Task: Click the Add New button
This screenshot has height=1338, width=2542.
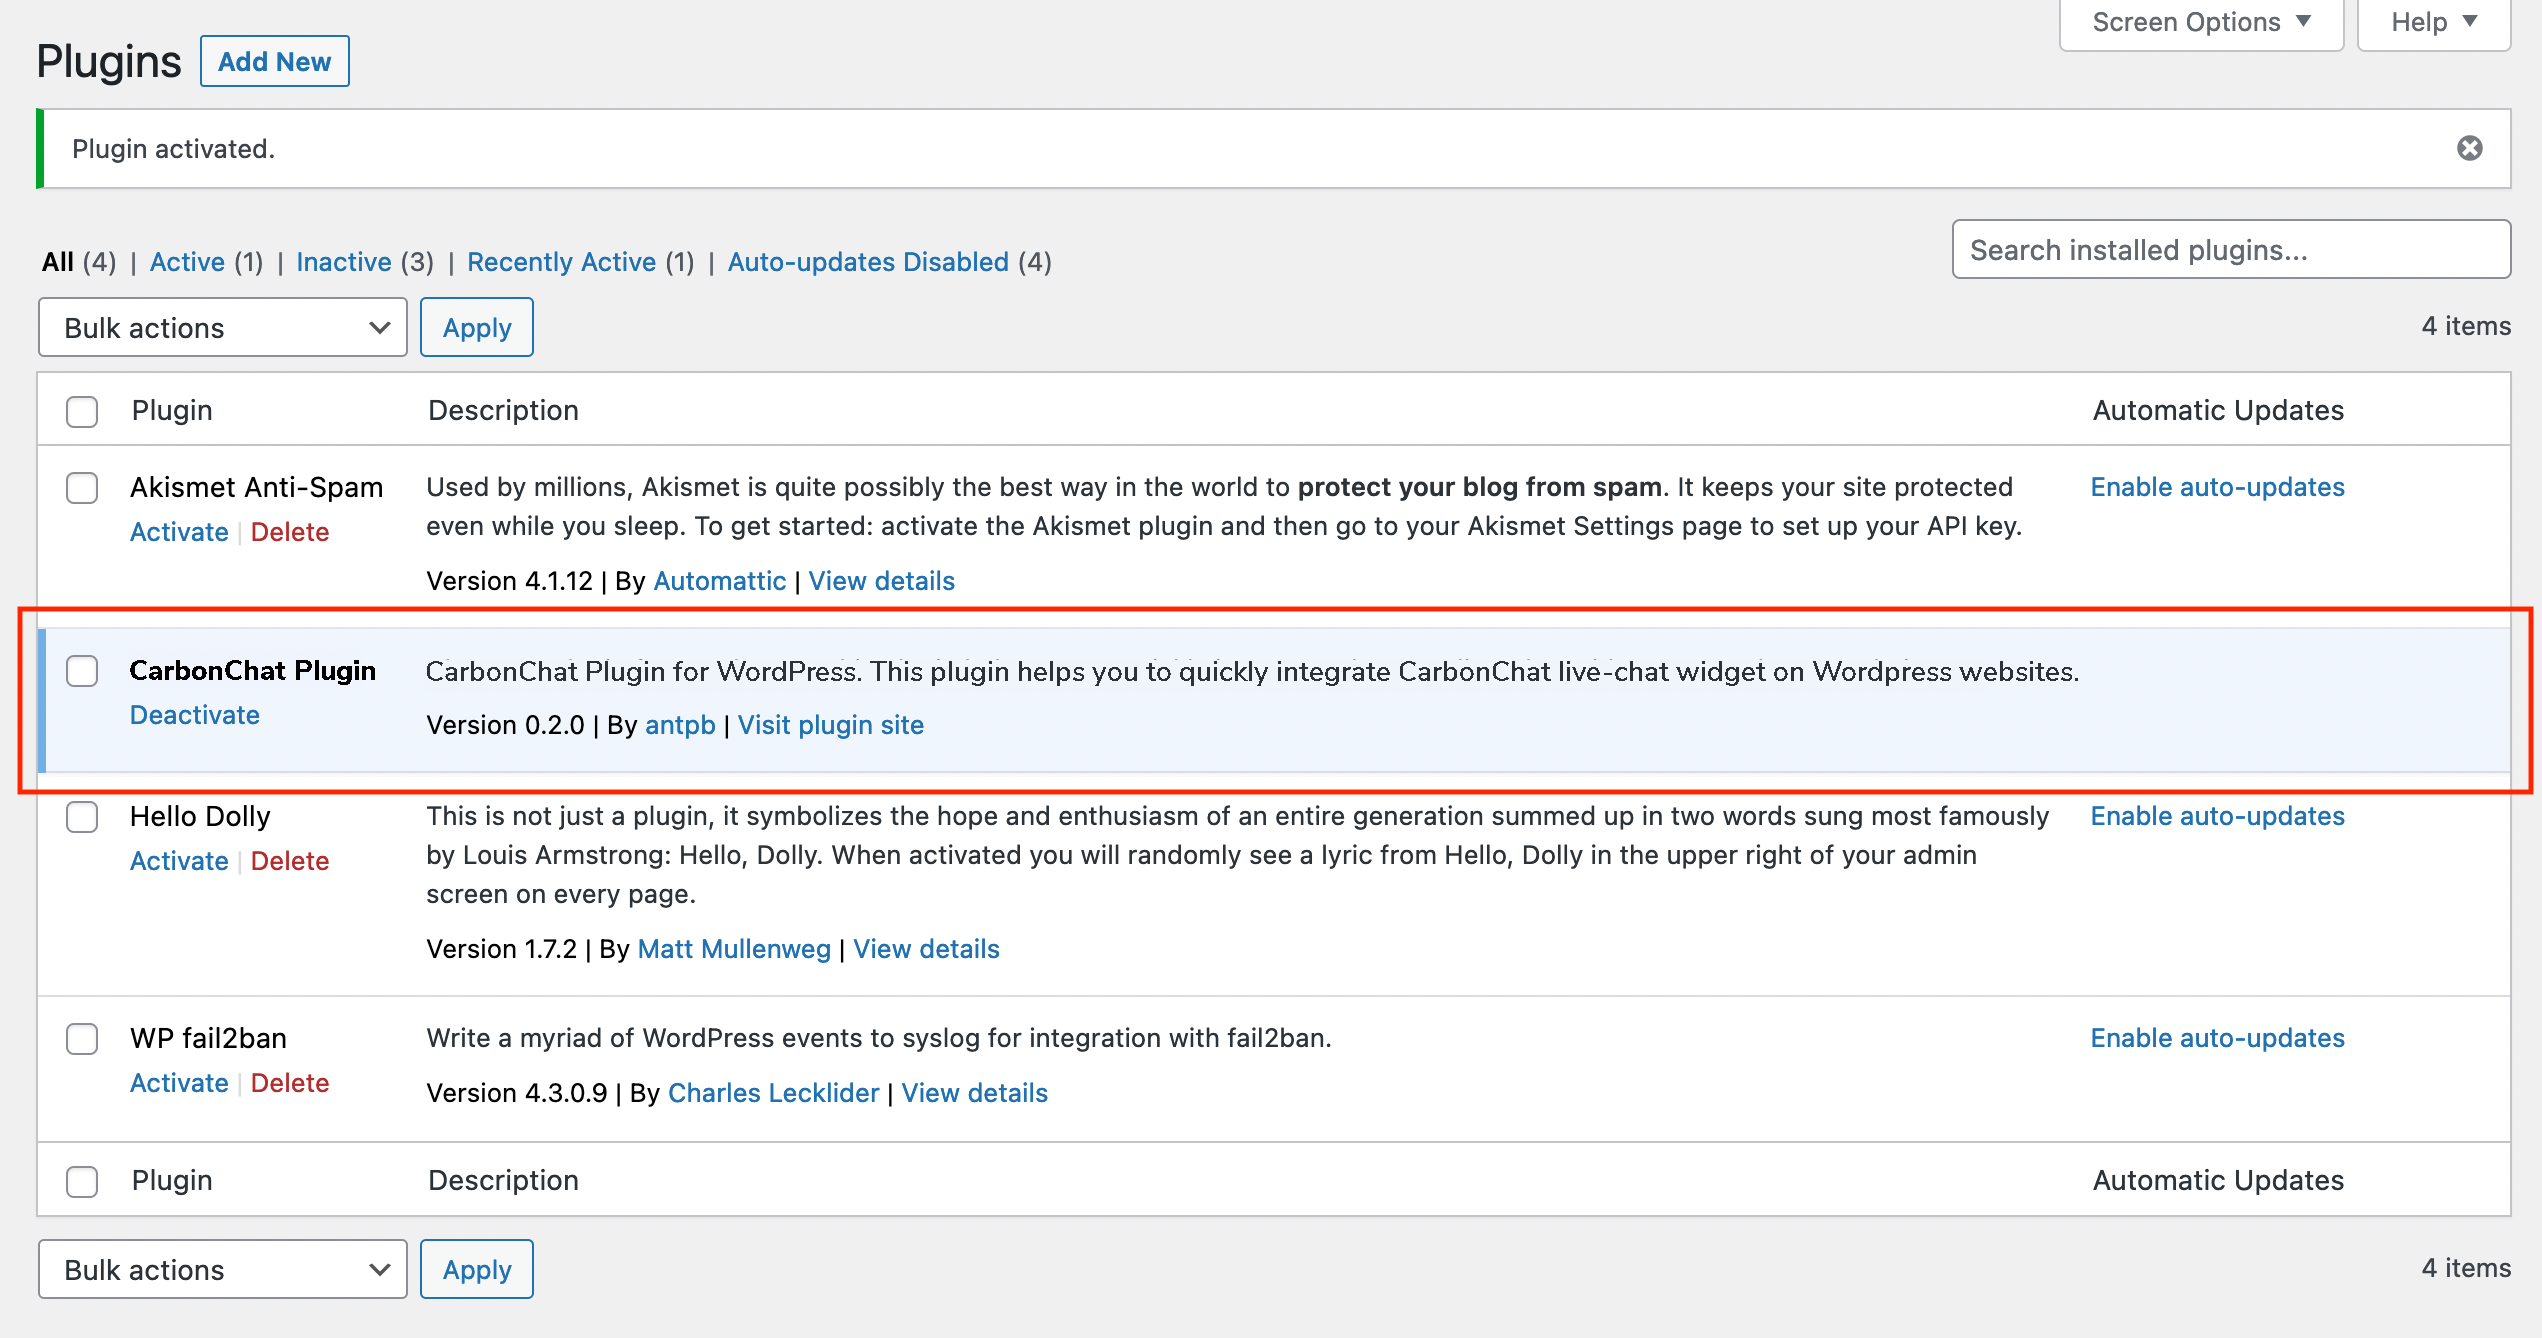Action: point(274,62)
